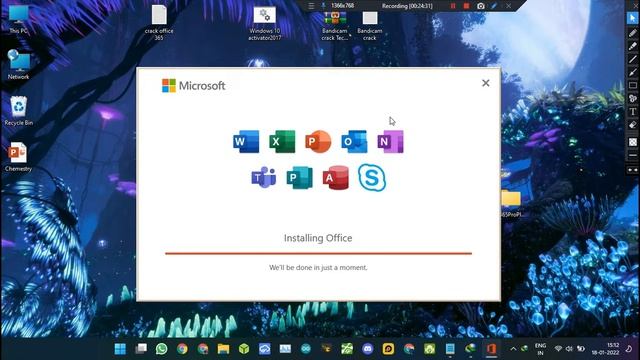640x360 pixels.
Task: Open File Explorer from the taskbar
Action: 223,349
